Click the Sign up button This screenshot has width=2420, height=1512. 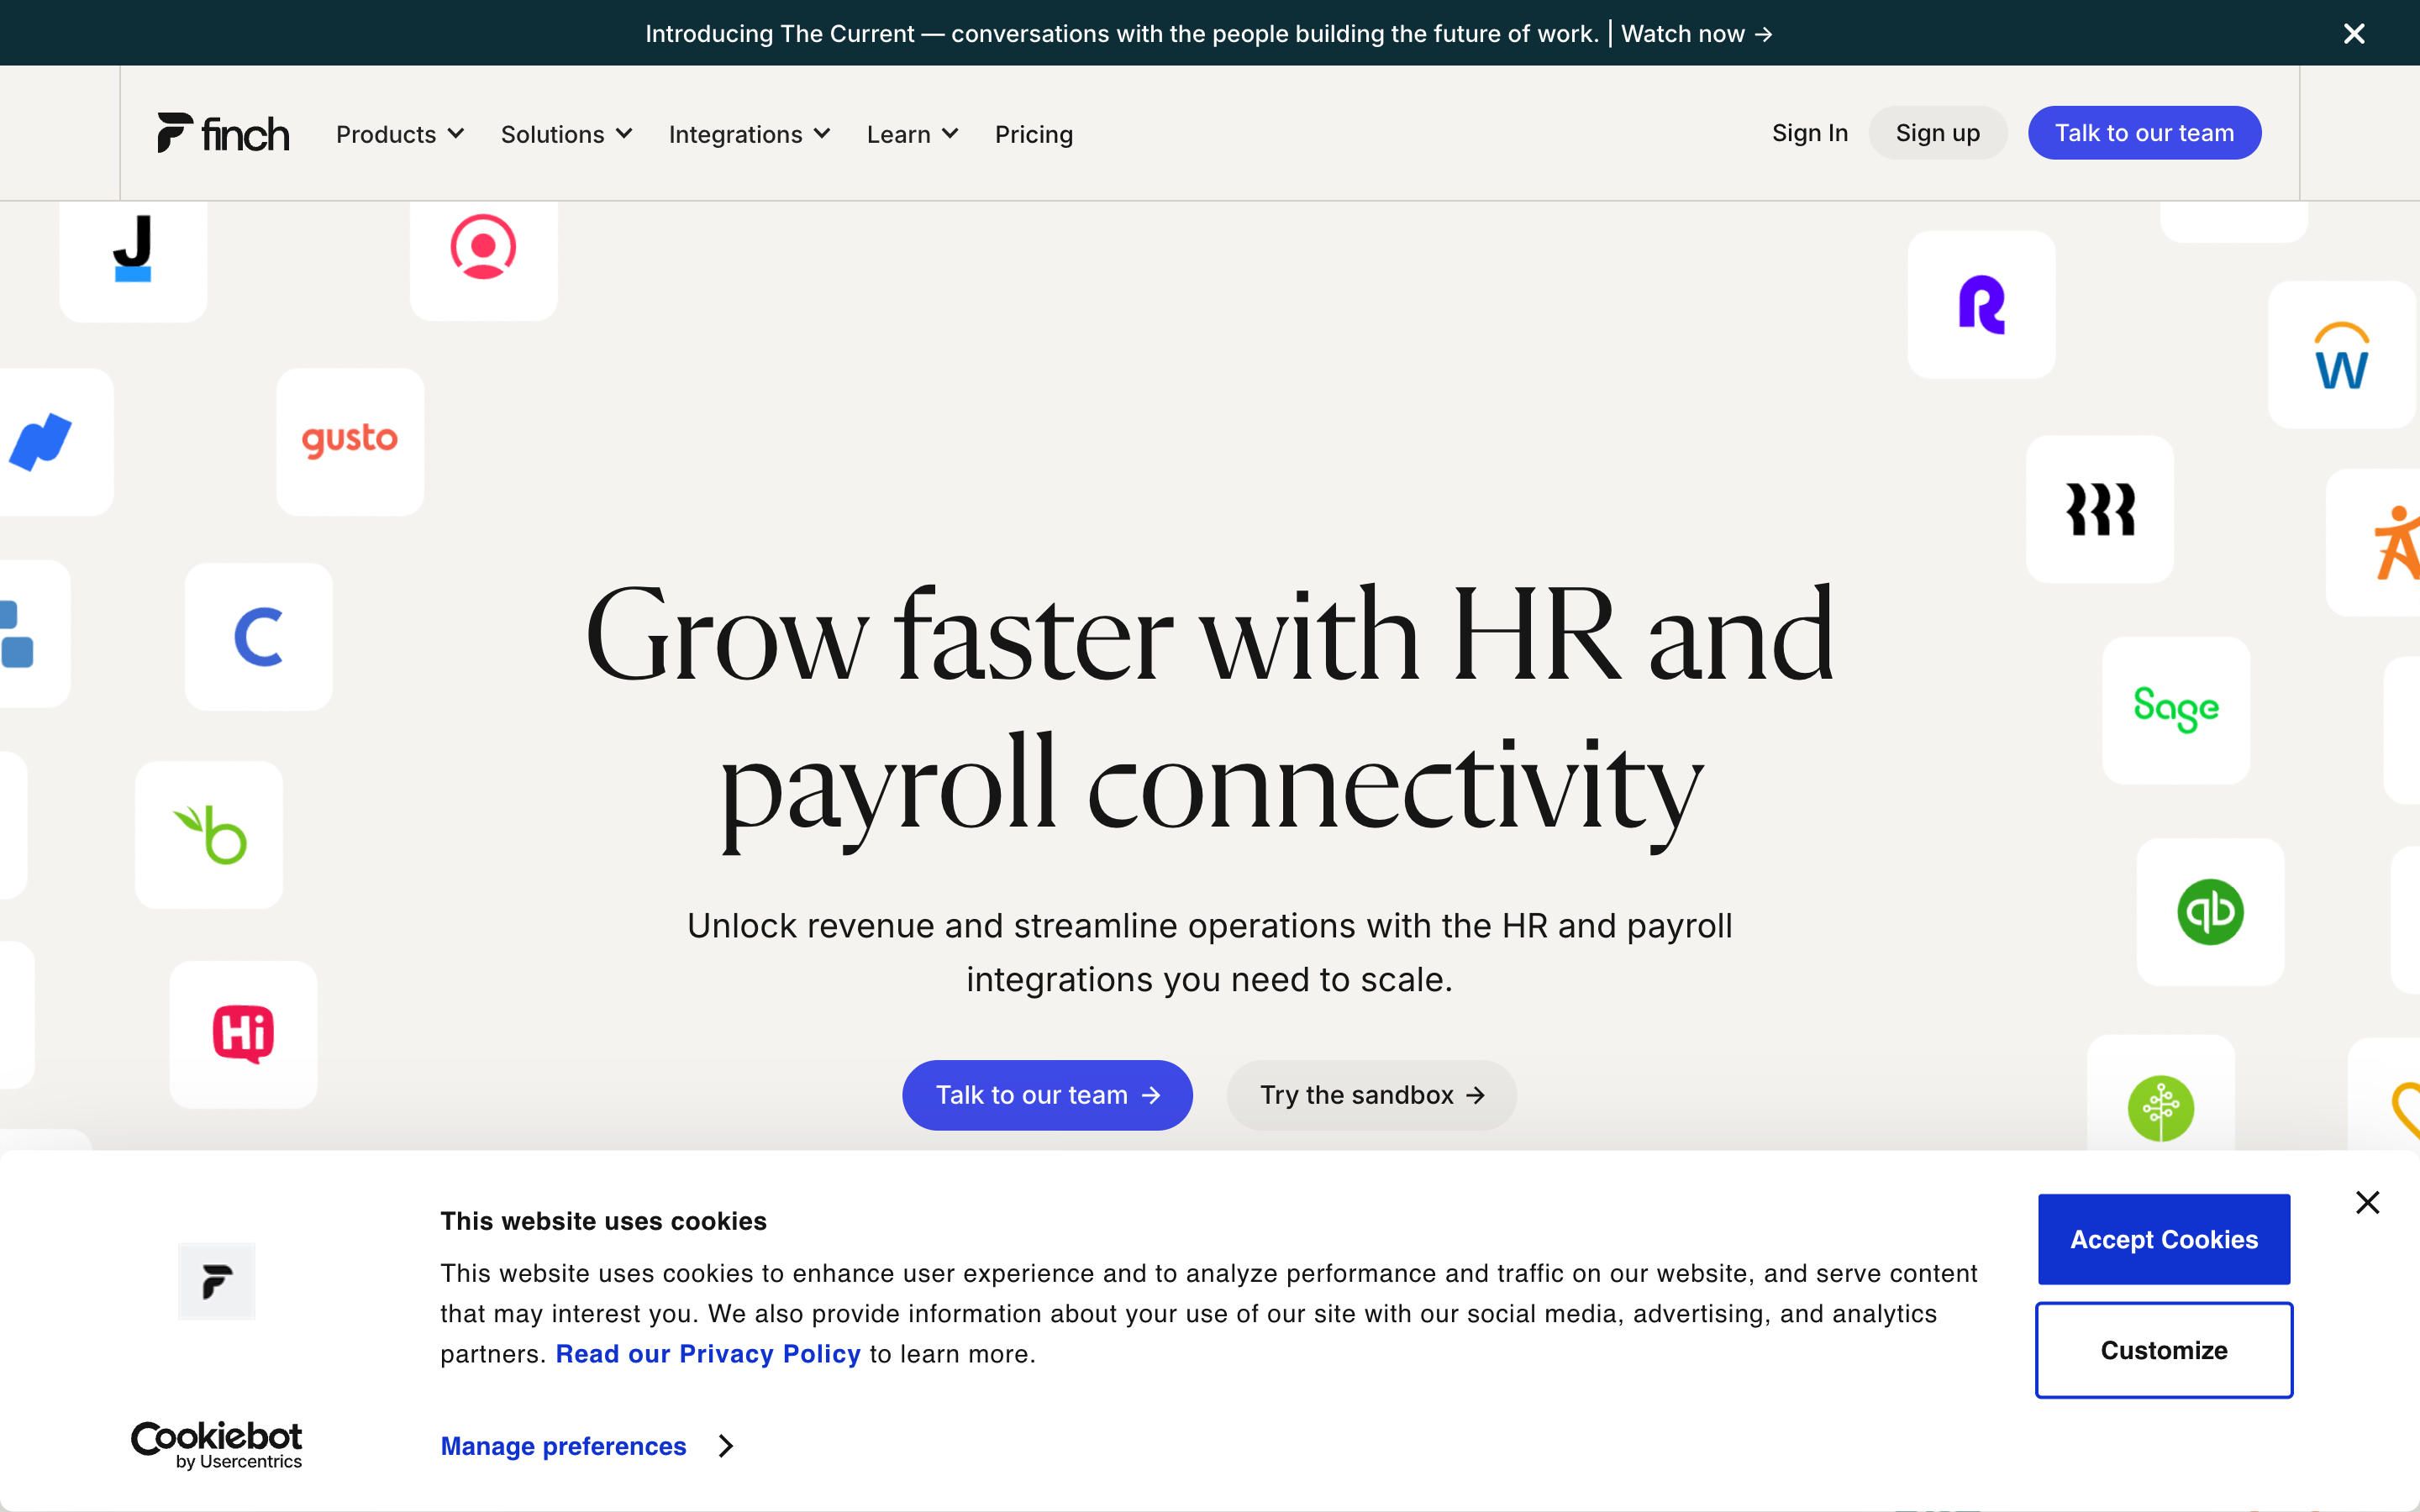click(1937, 133)
